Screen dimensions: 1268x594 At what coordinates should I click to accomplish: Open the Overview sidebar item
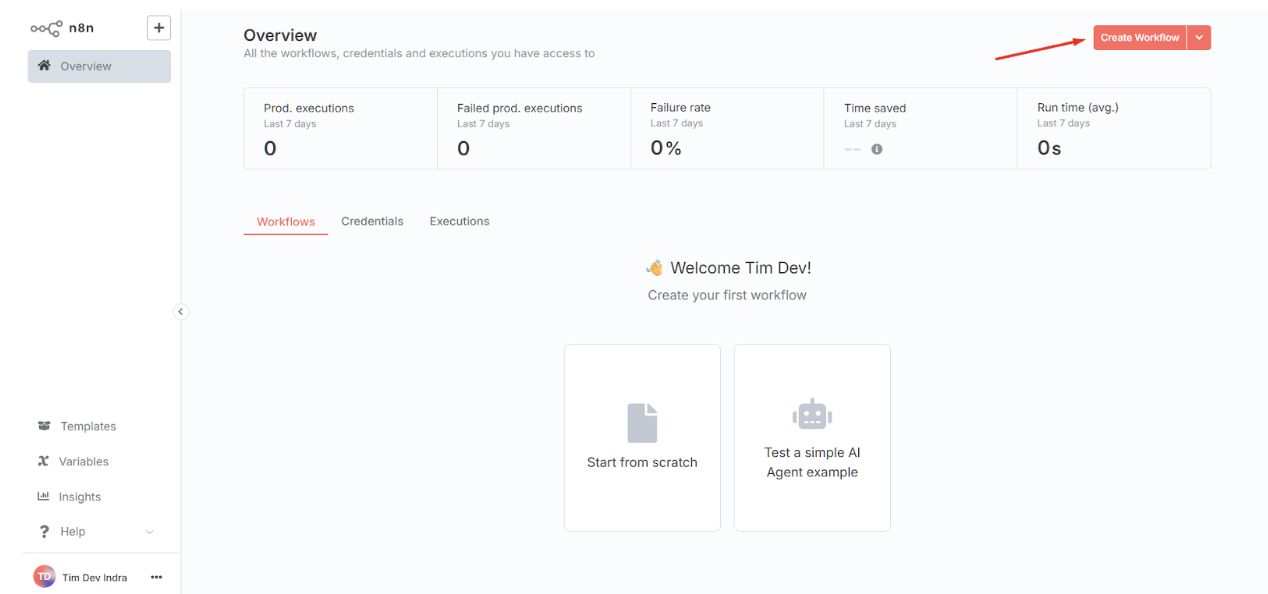coord(99,66)
